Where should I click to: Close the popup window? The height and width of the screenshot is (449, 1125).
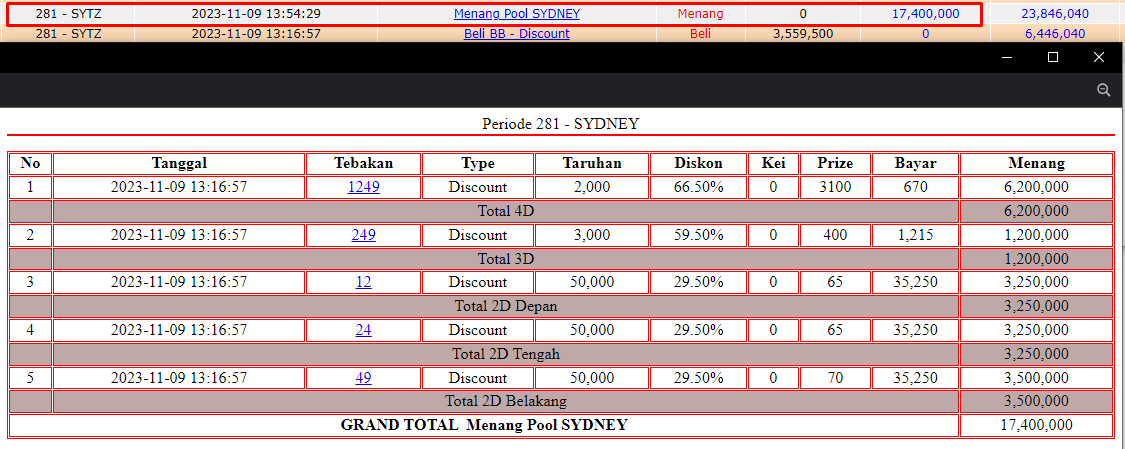(1099, 57)
